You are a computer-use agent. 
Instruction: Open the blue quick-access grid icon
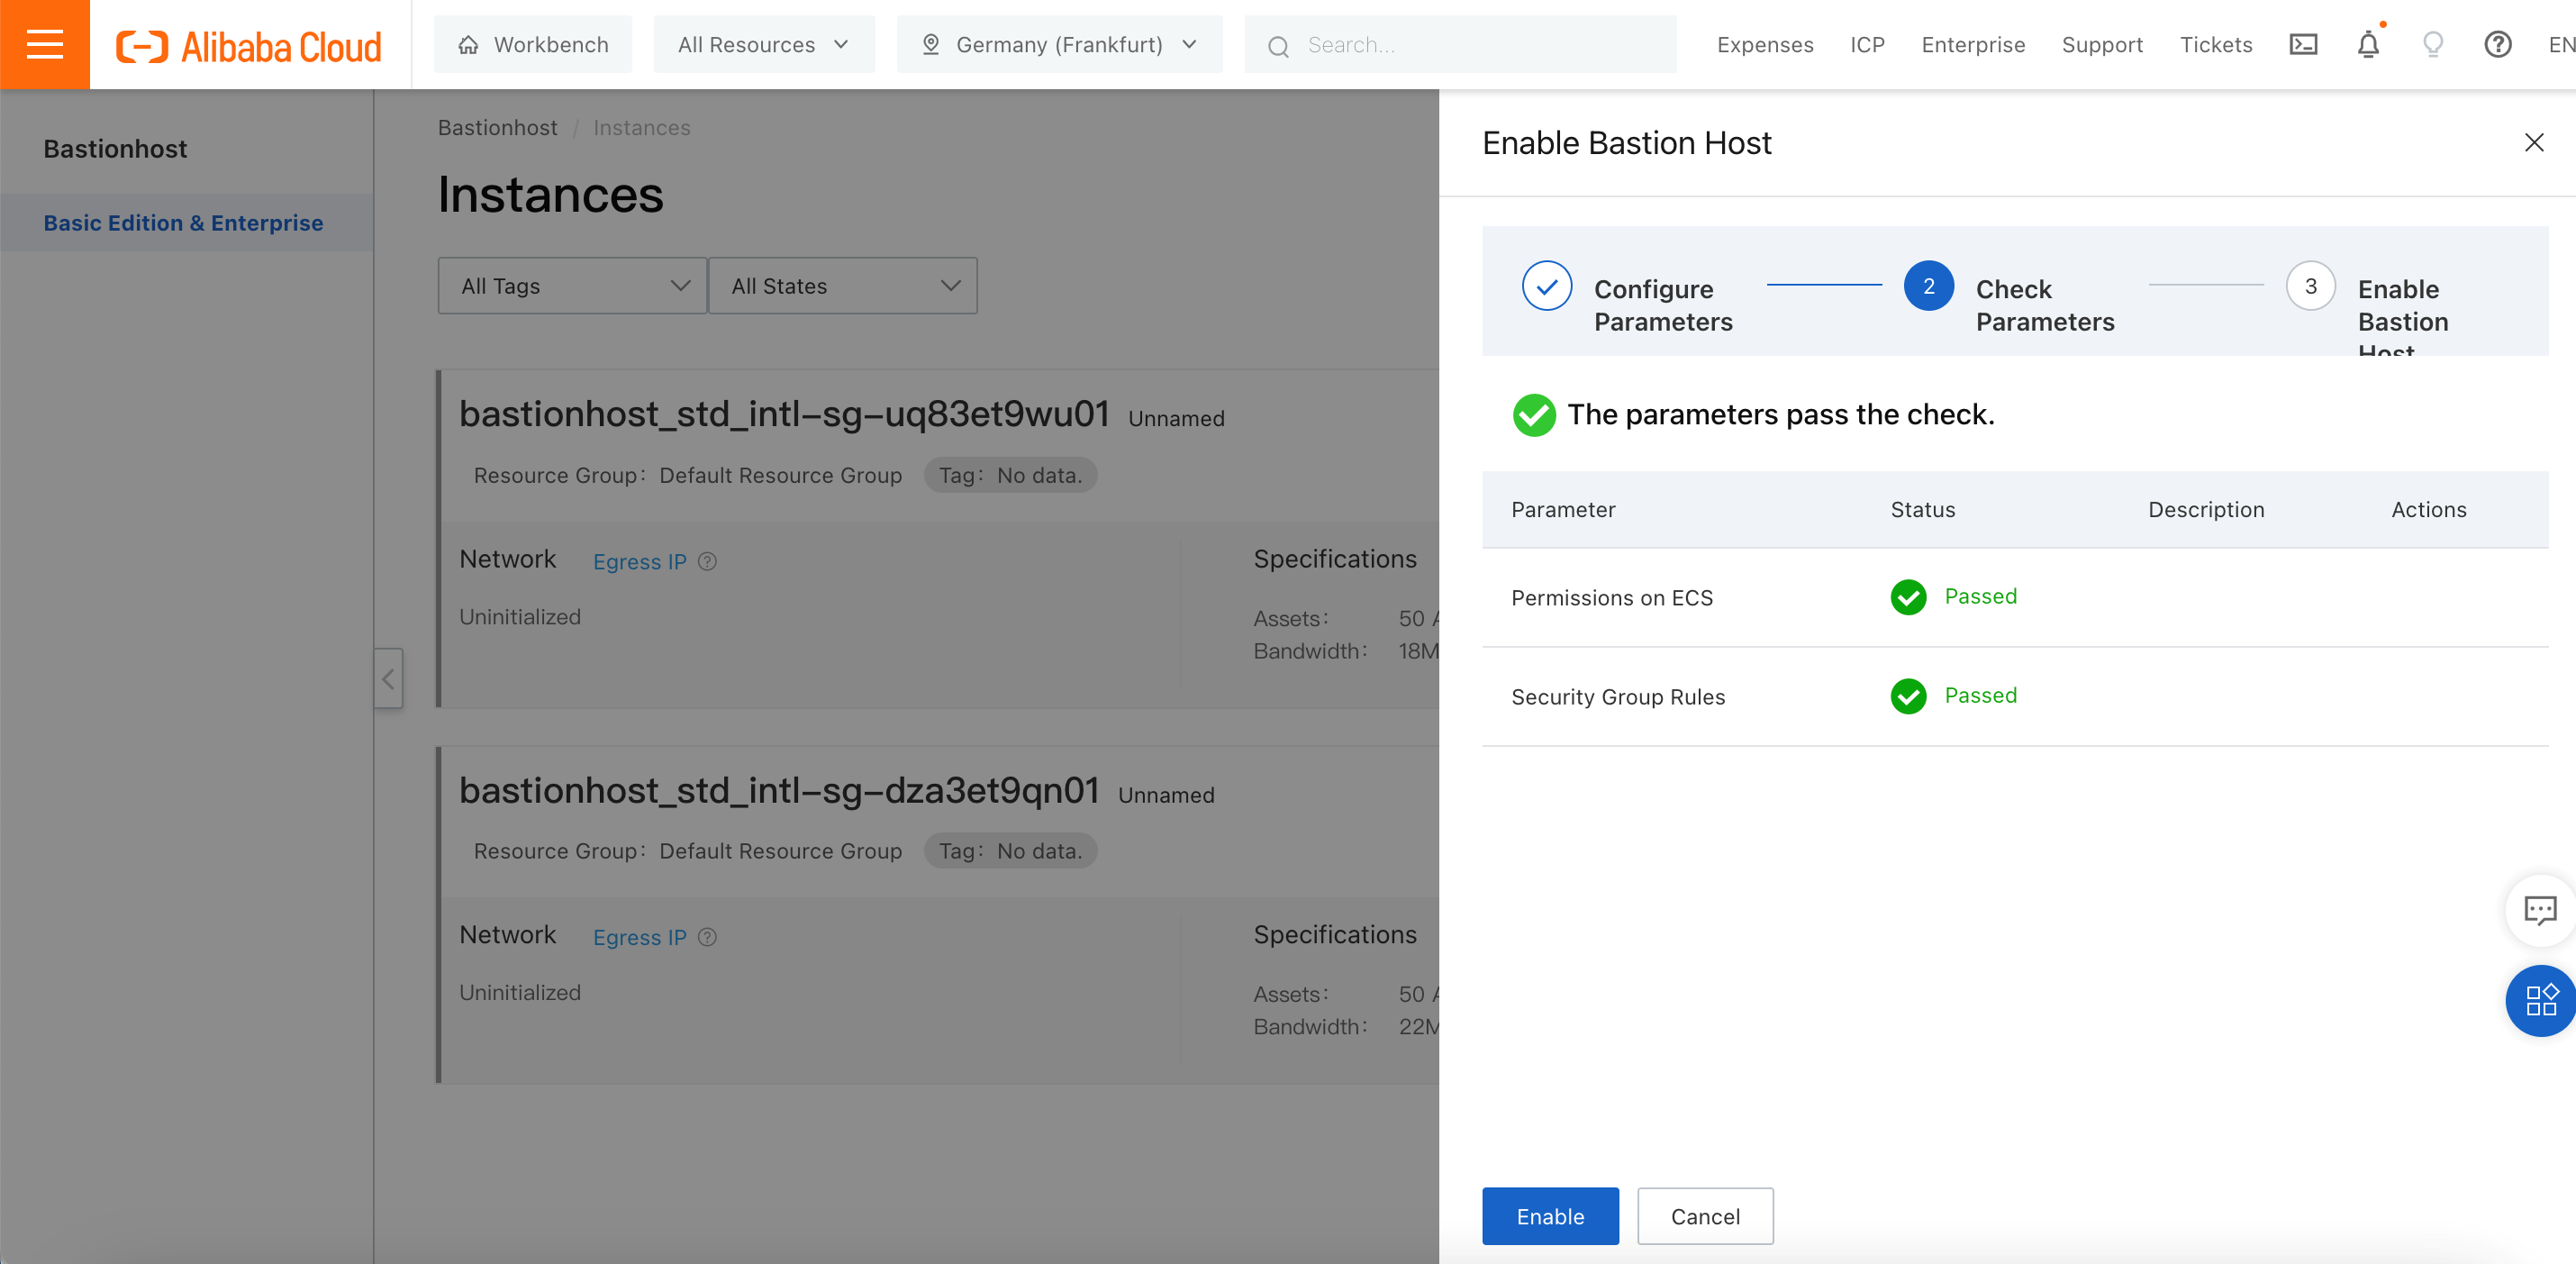(x=2540, y=1000)
